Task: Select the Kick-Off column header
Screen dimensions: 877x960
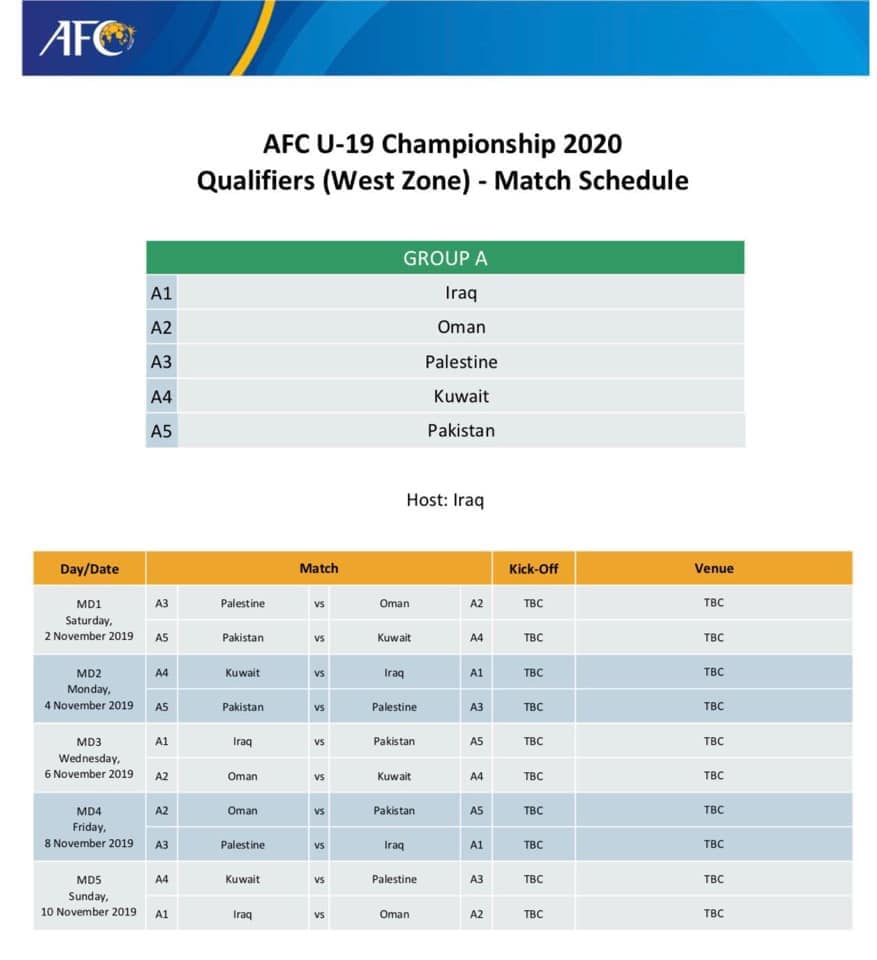Action: click(x=533, y=568)
